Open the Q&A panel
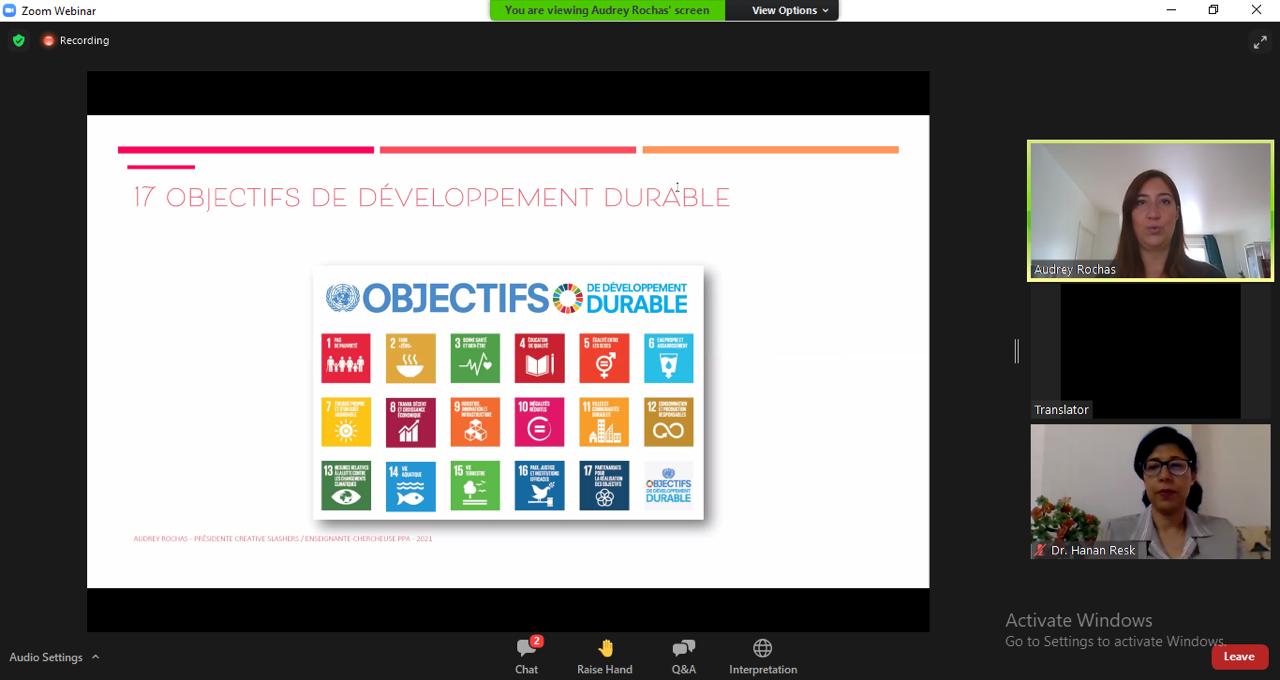The width and height of the screenshot is (1280, 680). pos(683,656)
